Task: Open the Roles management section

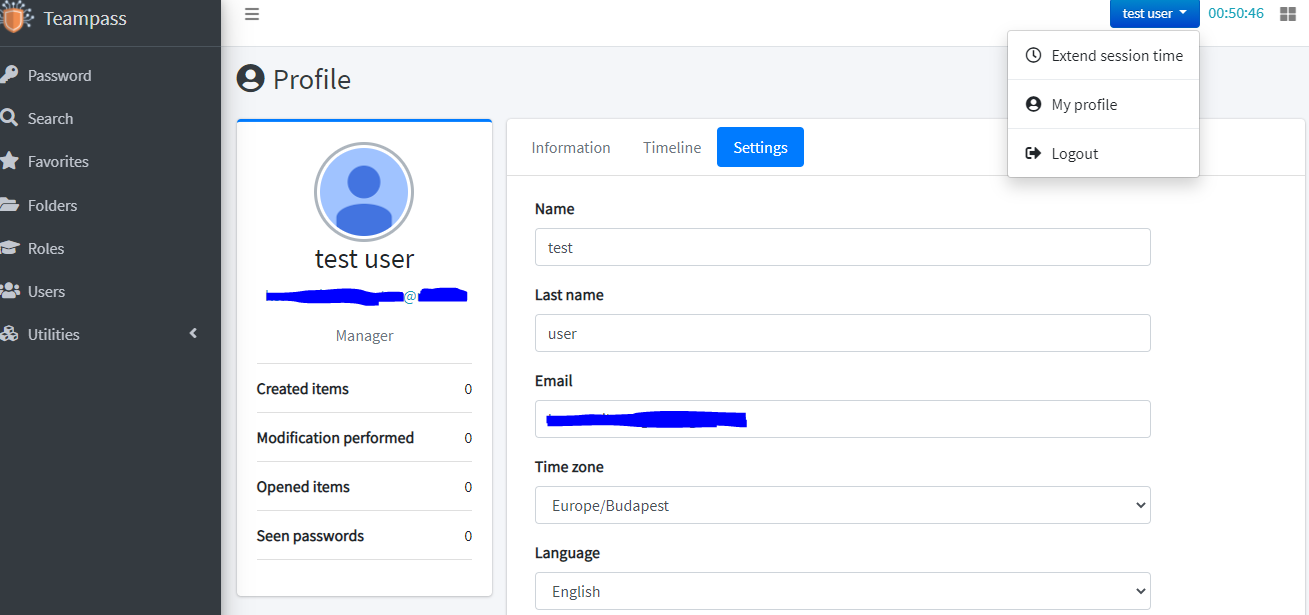Action: click(14, 248)
